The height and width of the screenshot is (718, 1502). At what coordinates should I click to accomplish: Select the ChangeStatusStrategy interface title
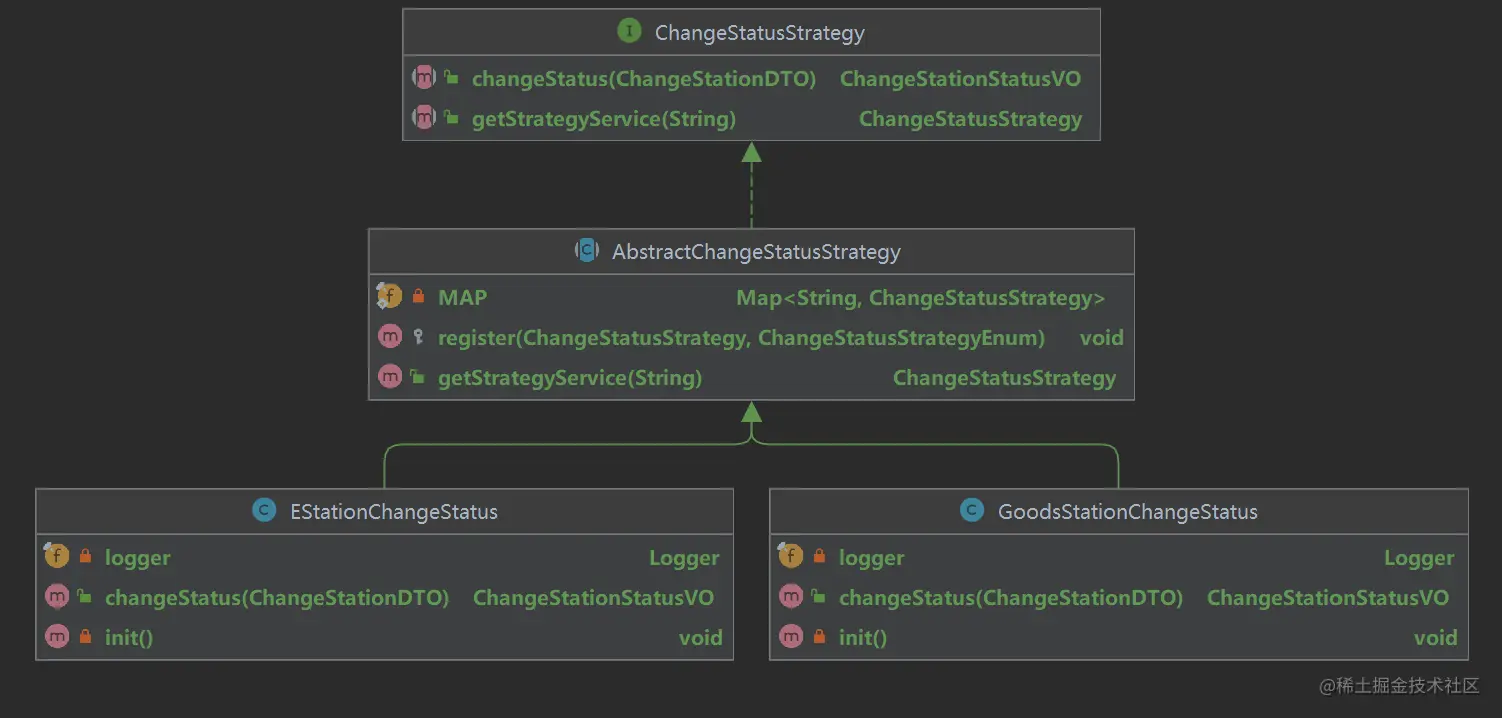click(x=759, y=33)
